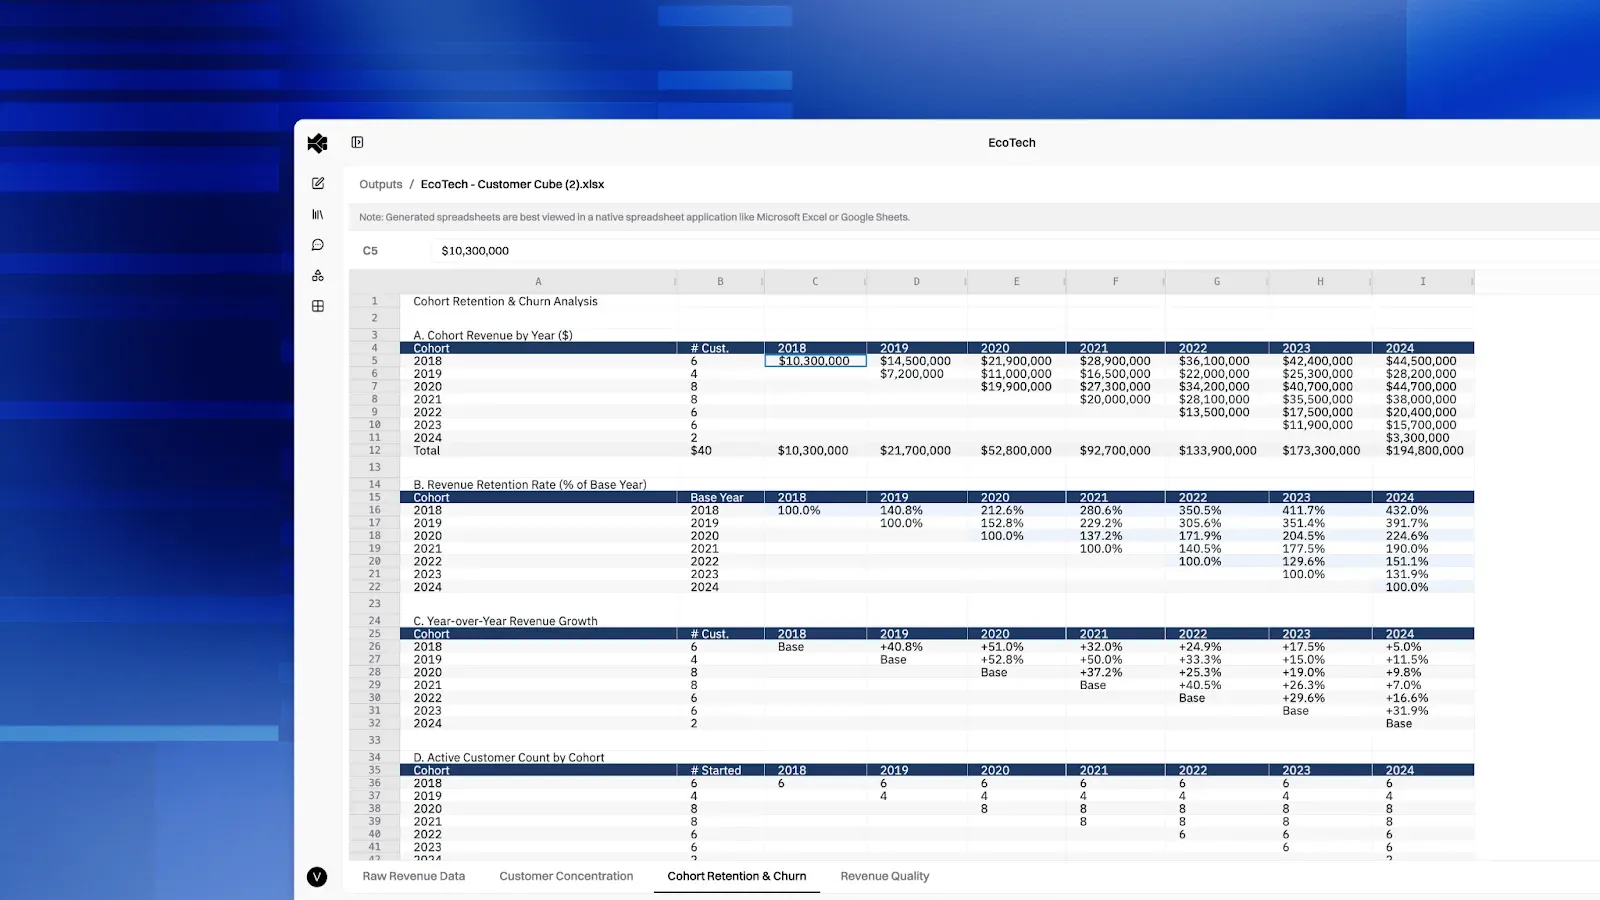
Task: Switch to the Customer Concentration tab
Action: point(566,876)
